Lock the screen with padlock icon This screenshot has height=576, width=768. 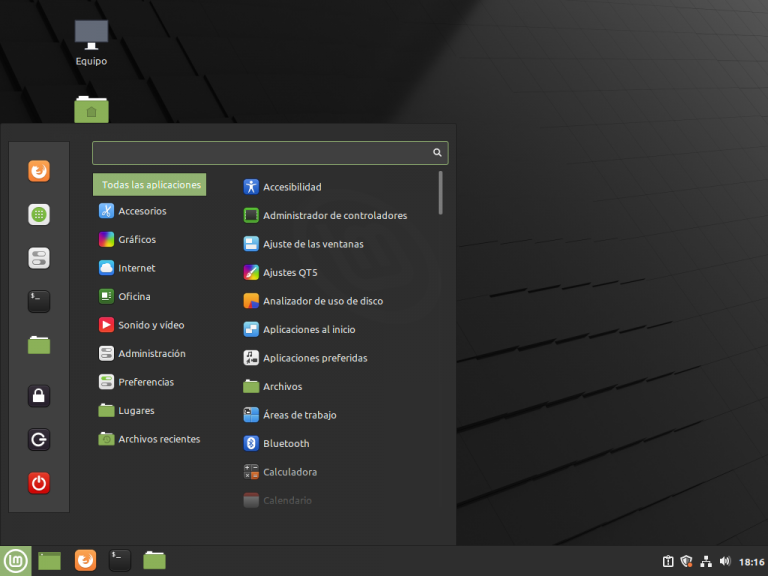click(39, 396)
